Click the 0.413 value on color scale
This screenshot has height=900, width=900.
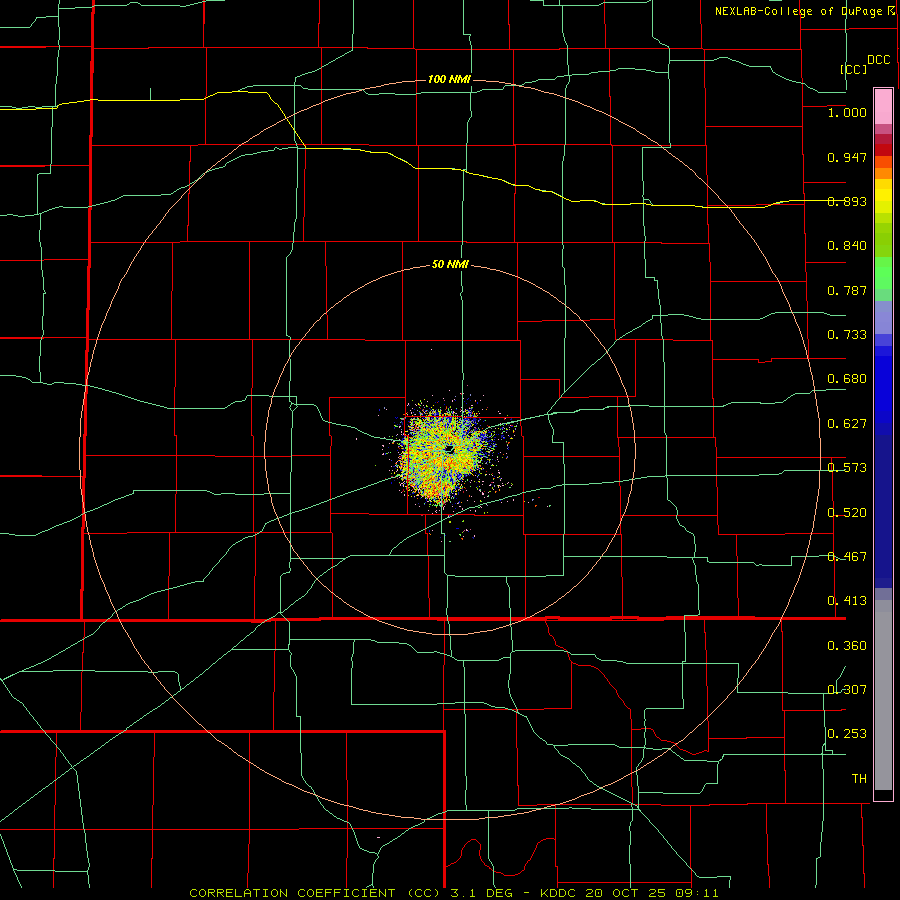tap(847, 601)
